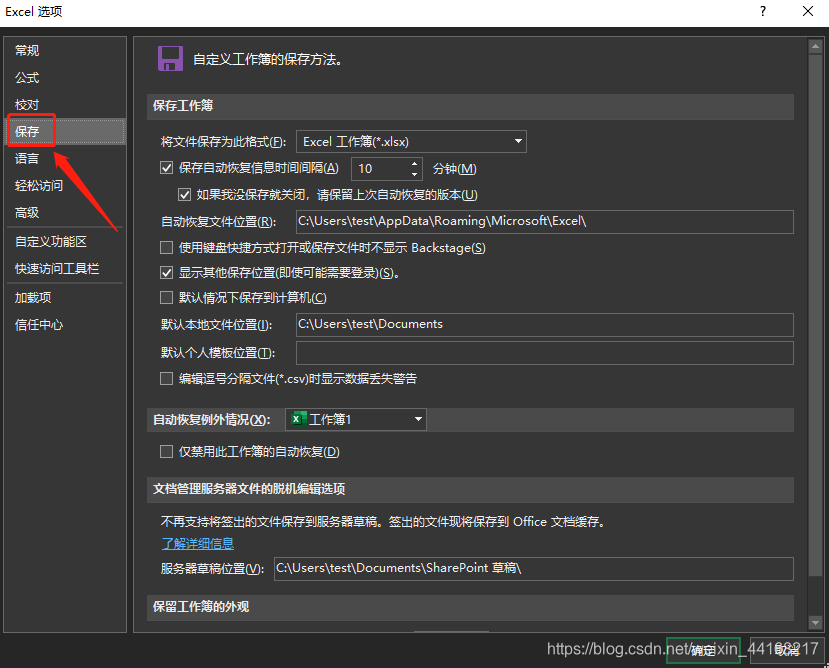The height and width of the screenshot is (668, 829).
Task: Click the empty 默认个人模板位置 field
Action: click(x=545, y=353)
